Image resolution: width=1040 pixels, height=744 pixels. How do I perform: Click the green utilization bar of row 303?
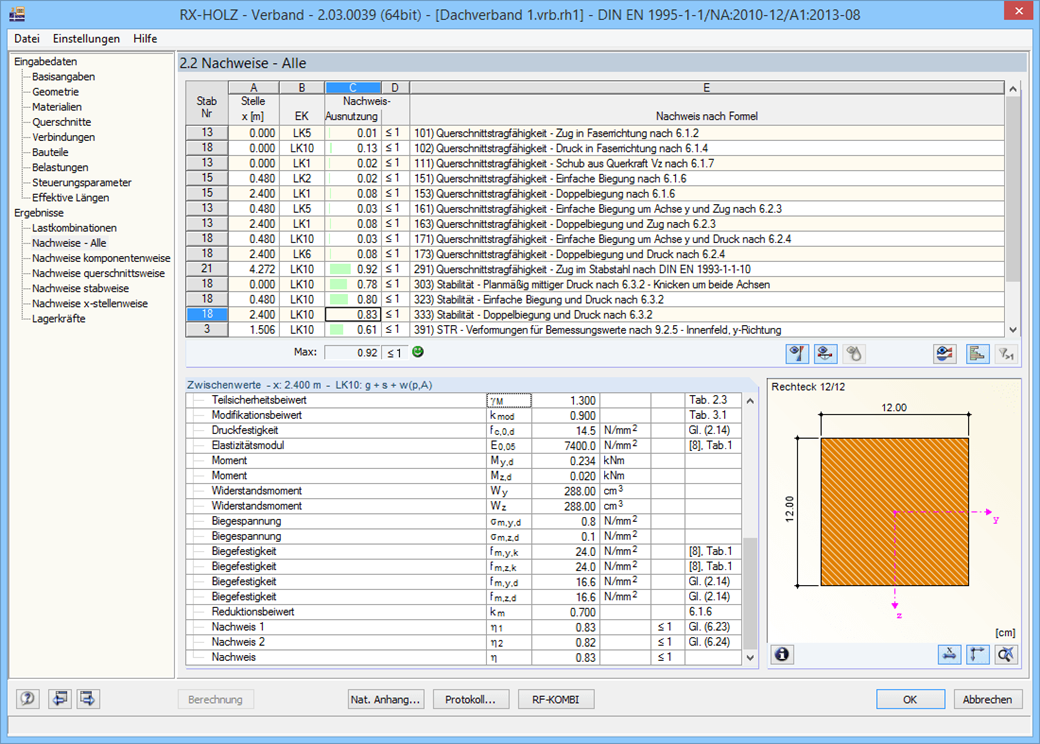click(338, 284)
